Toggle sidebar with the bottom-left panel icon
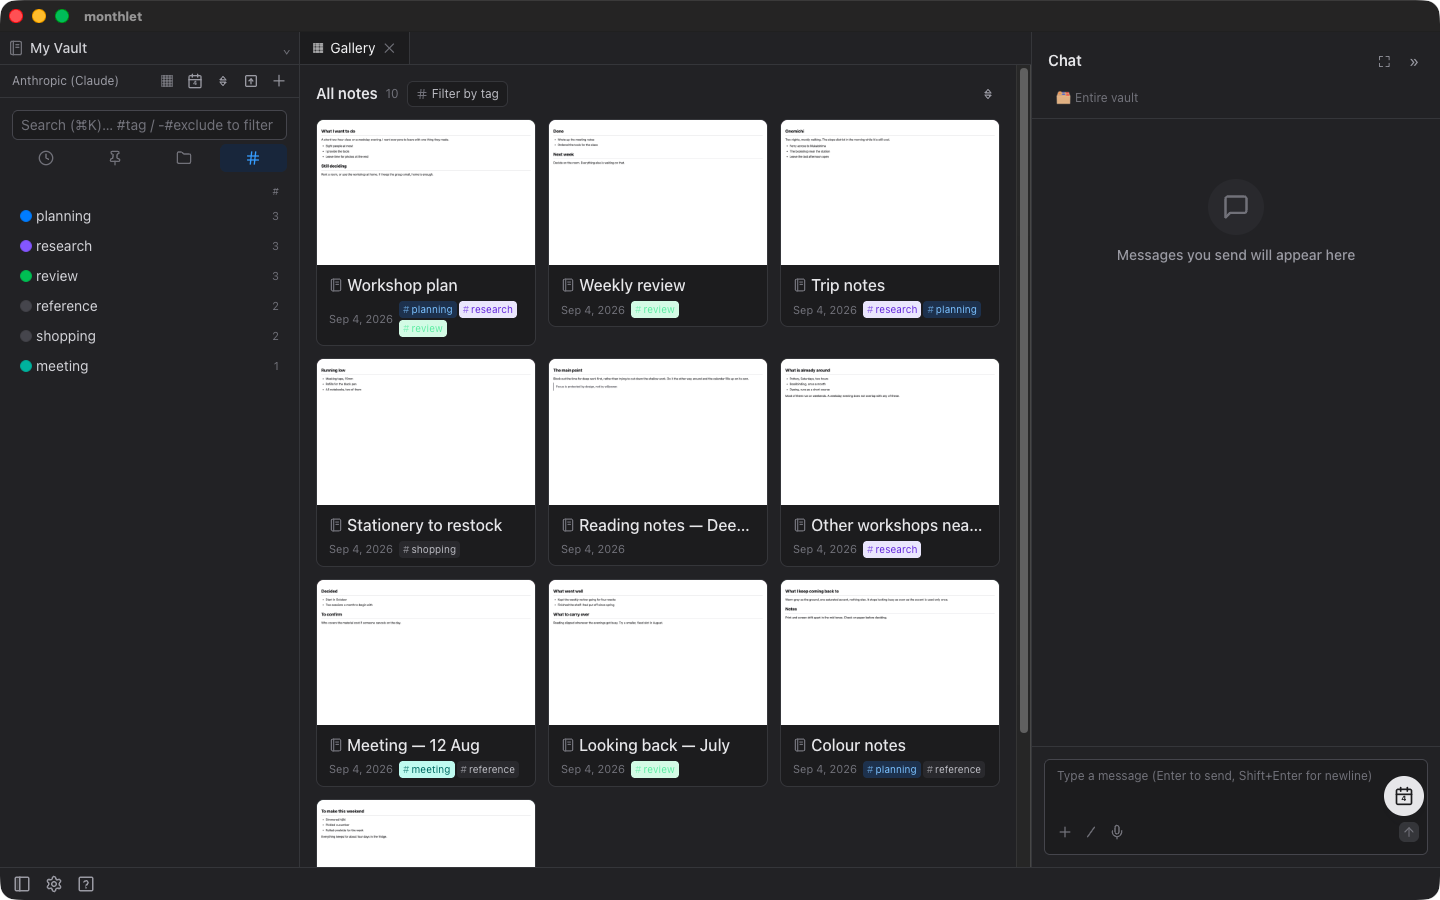 [x=22, y=884]
